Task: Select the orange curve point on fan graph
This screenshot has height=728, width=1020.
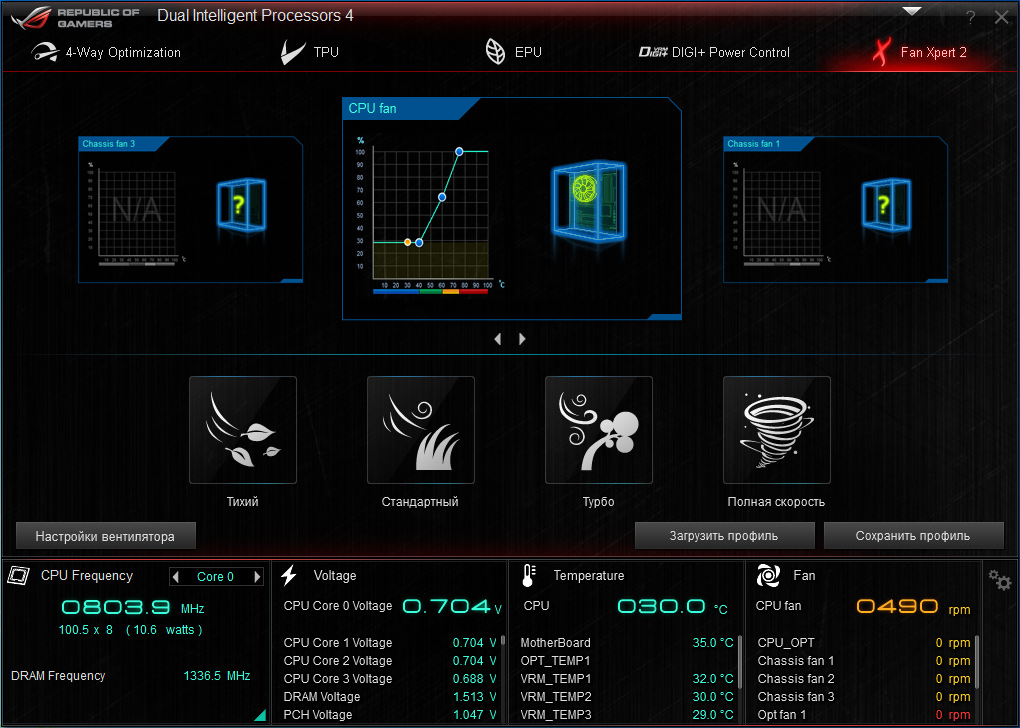Action: 407,242
